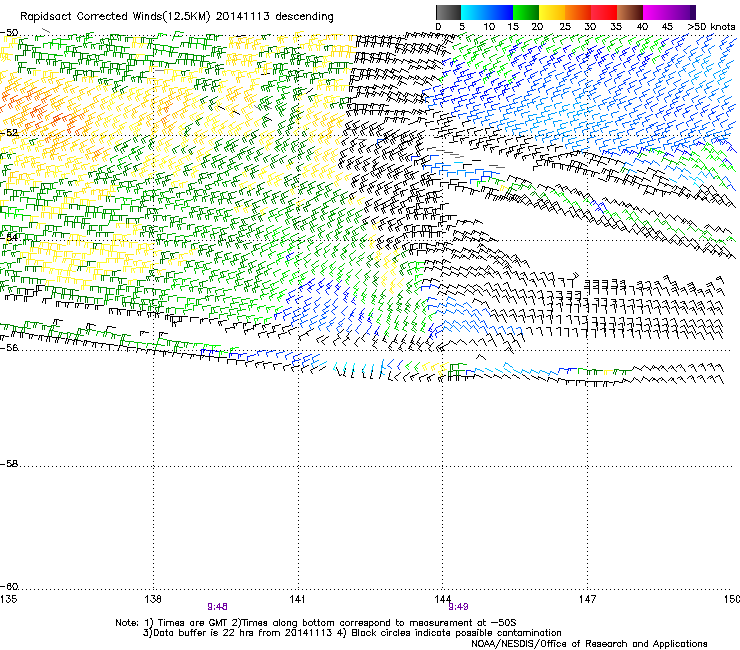Click the '35' legend scale label
The height and width of the screenshot is (650, 740).
click(x=616, y=27)
